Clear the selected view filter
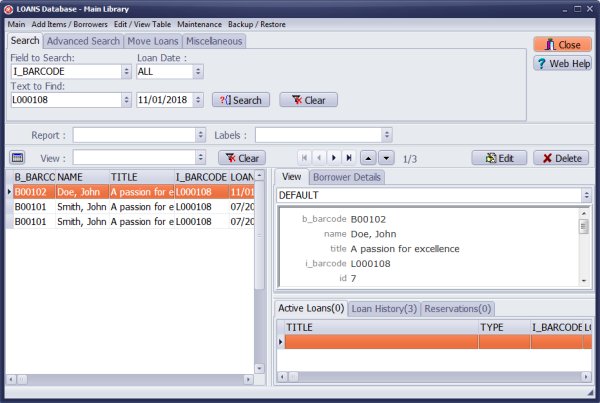Image resolution: width=600 pixels, height=403 pixels. tap(242, 158)
